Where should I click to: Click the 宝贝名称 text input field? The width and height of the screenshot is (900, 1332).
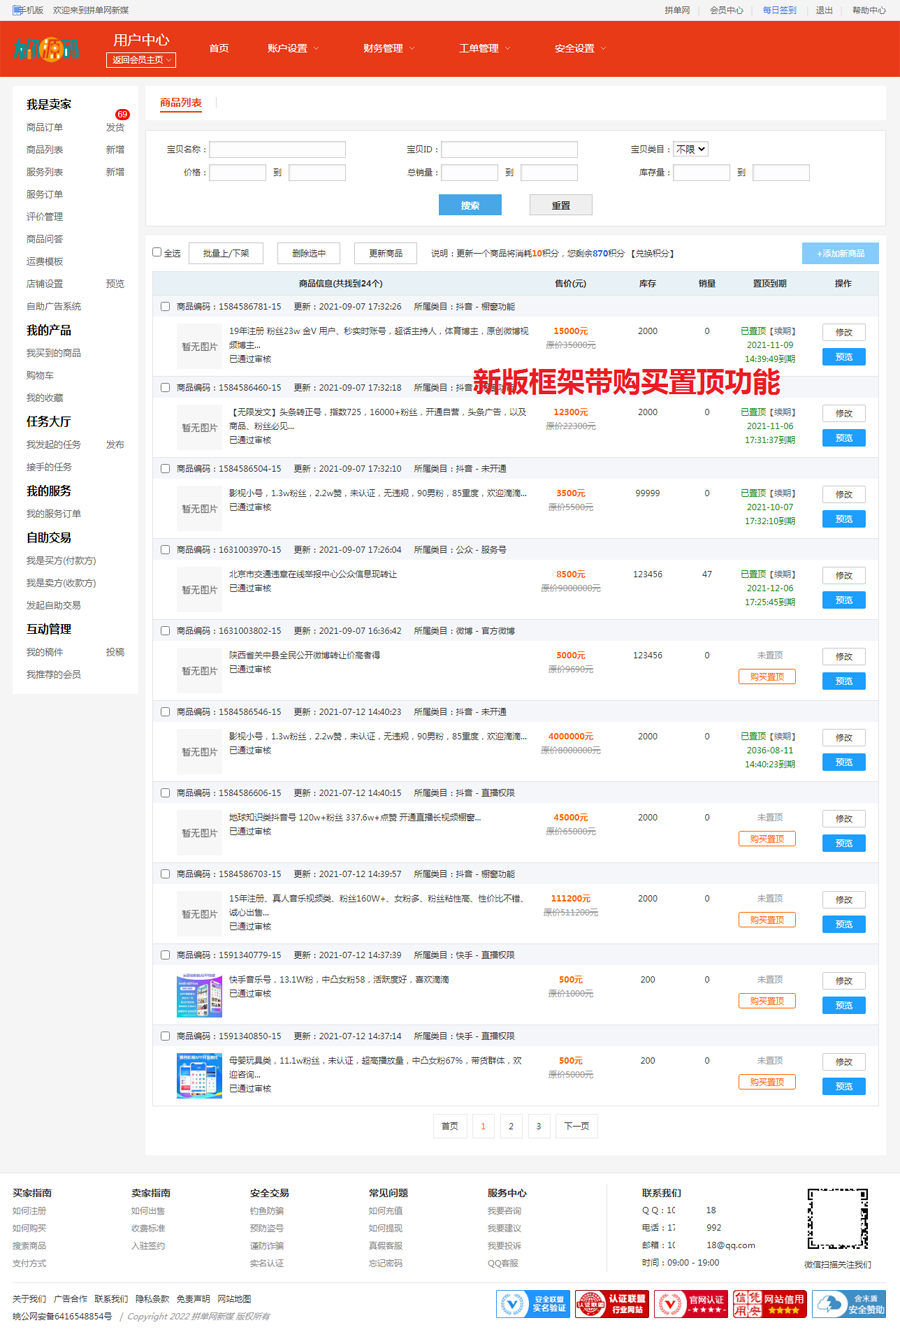tap(277, 149)
